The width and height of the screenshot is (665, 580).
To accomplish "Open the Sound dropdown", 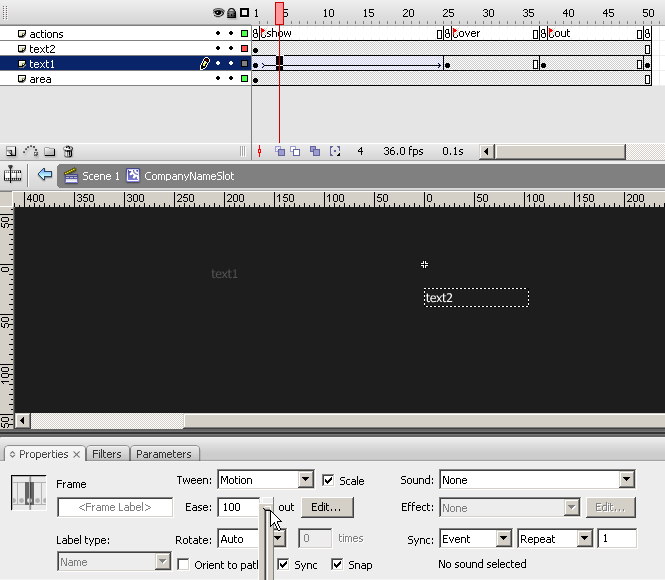I will (x=626, y=480).
